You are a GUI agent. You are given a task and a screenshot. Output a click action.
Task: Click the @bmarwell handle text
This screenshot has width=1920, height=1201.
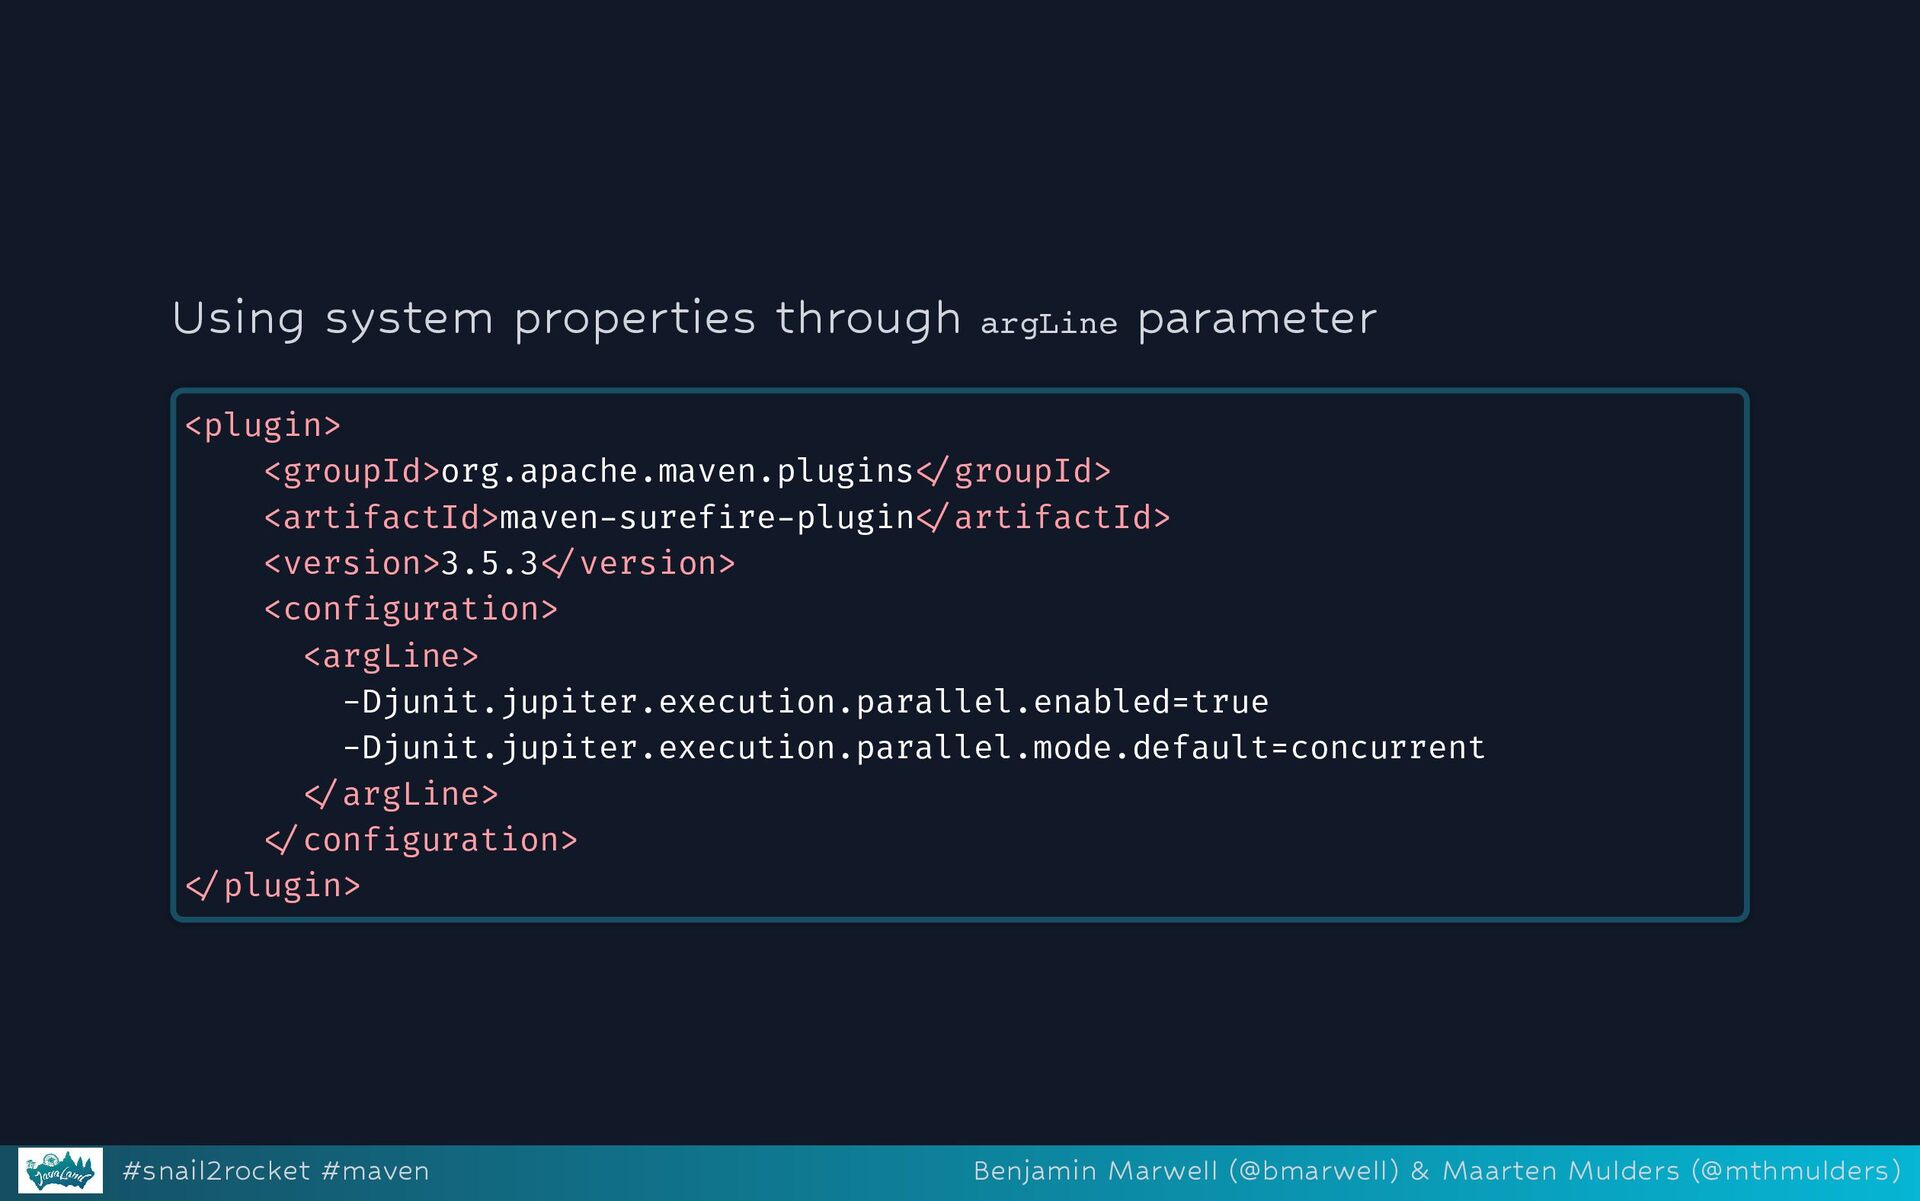1313,1171
